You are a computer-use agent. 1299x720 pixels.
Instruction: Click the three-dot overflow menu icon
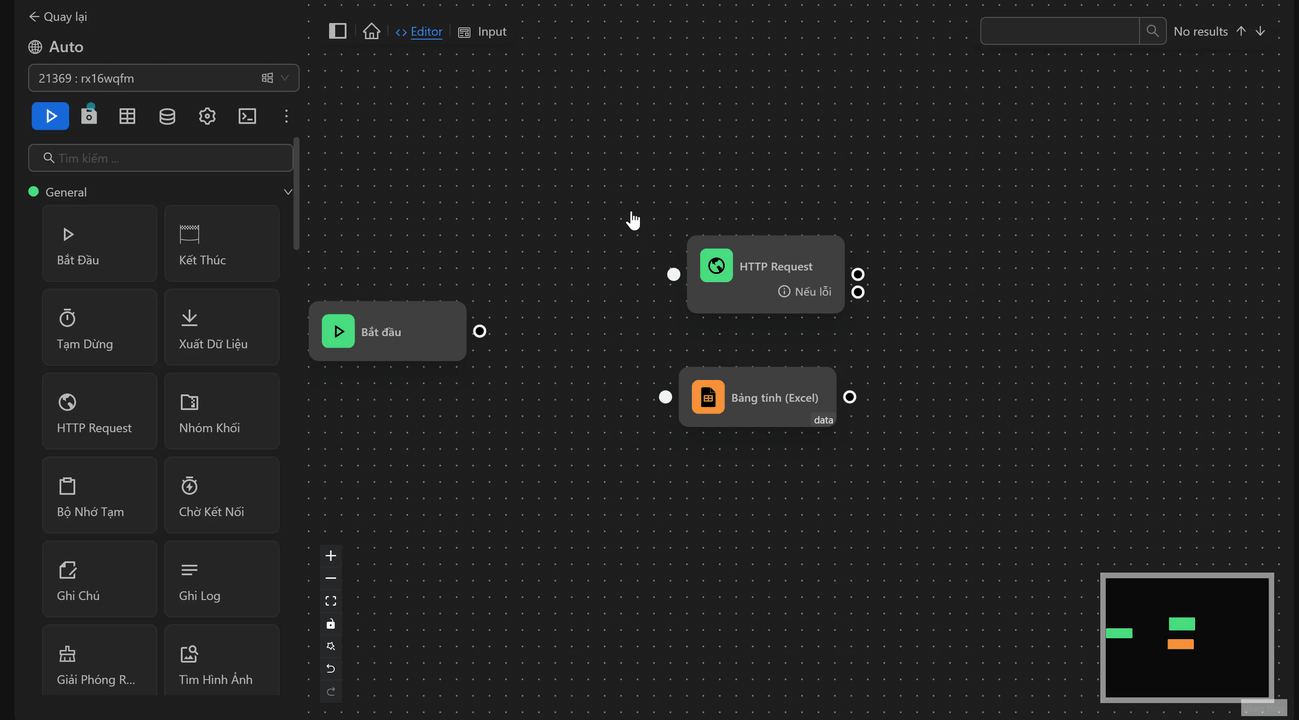[286, 116]
